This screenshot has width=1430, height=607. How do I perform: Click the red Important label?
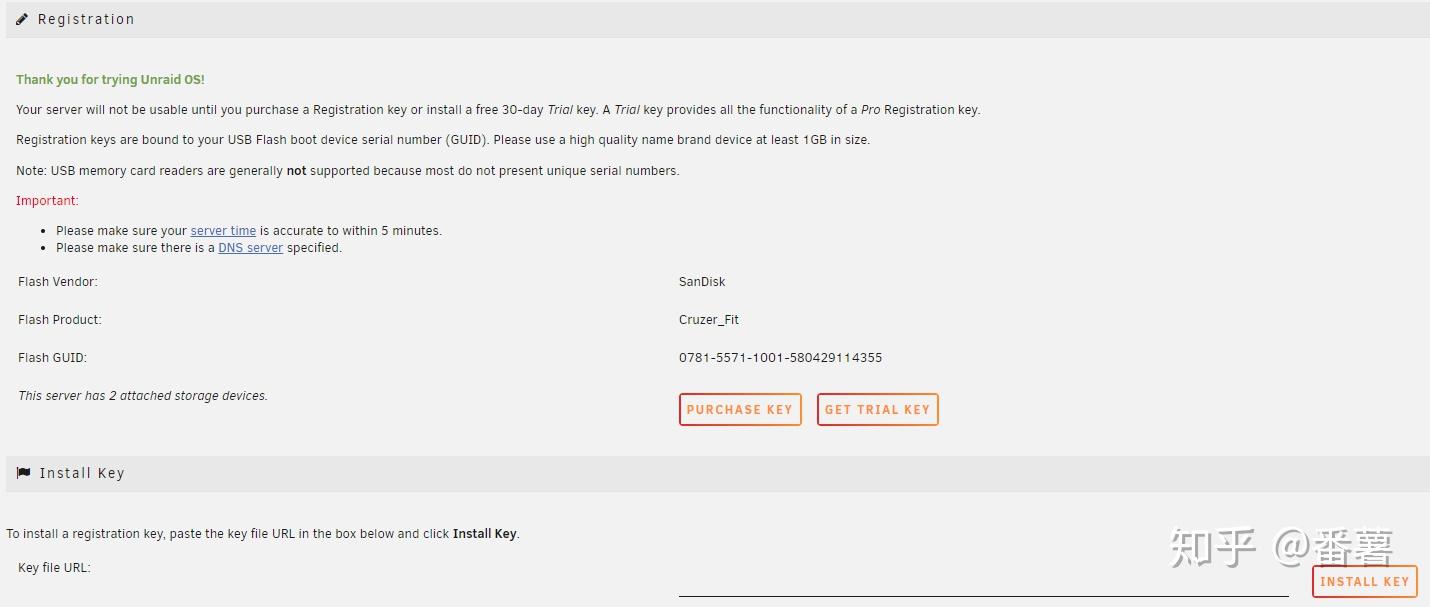tap(47, 201)
